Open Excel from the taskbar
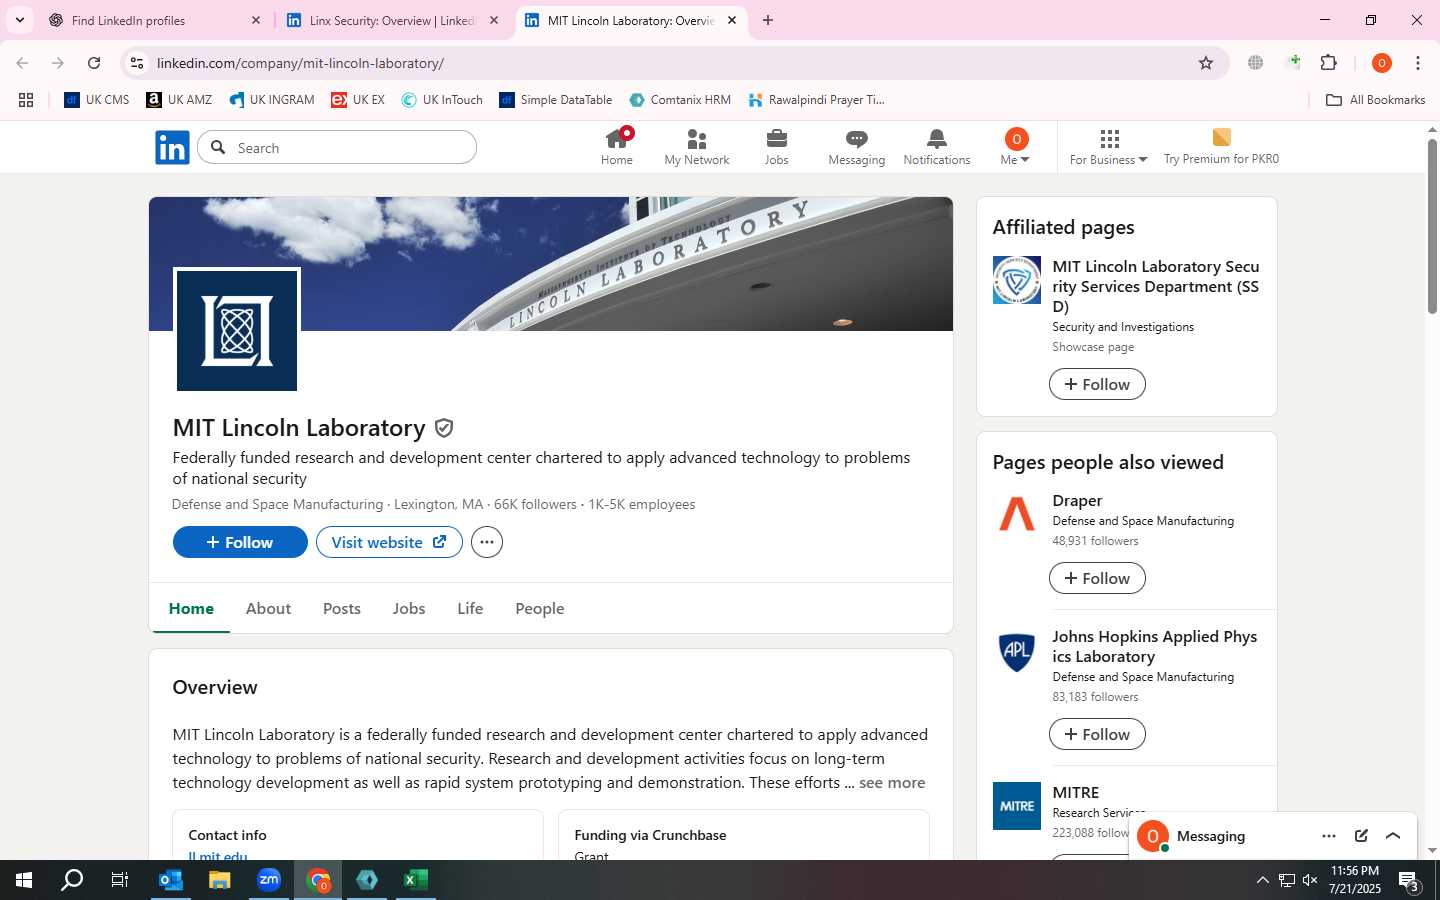The width and height of the screenshot is (1440, 900). [416, 880]
